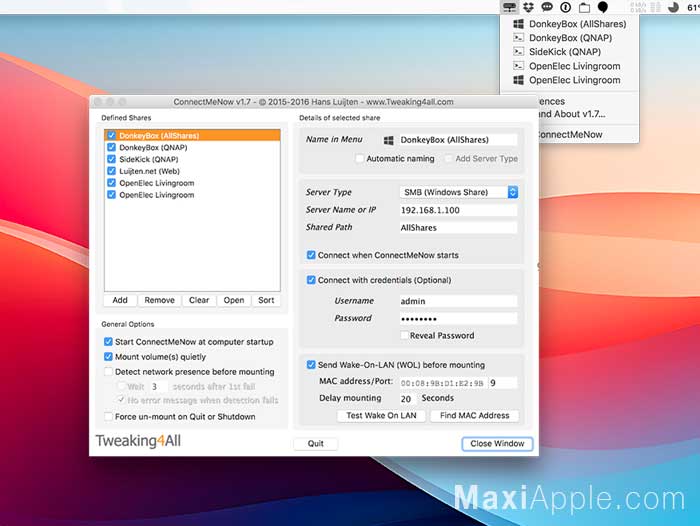Click the memory bars indicator in menu bar
Viewport: 700px width, 526px height.
pyautogui.click(x=655, y=7)
